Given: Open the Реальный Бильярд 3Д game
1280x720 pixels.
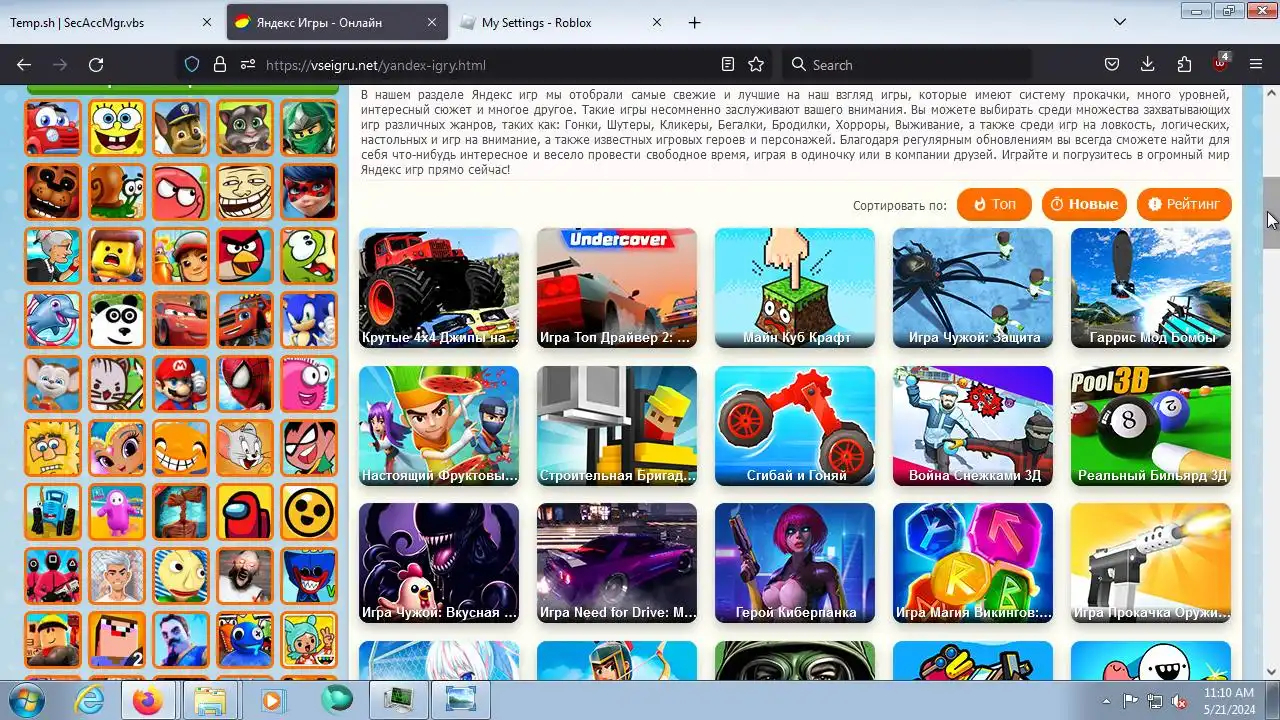Looking at the screenshot, I should click(1151, 426).
